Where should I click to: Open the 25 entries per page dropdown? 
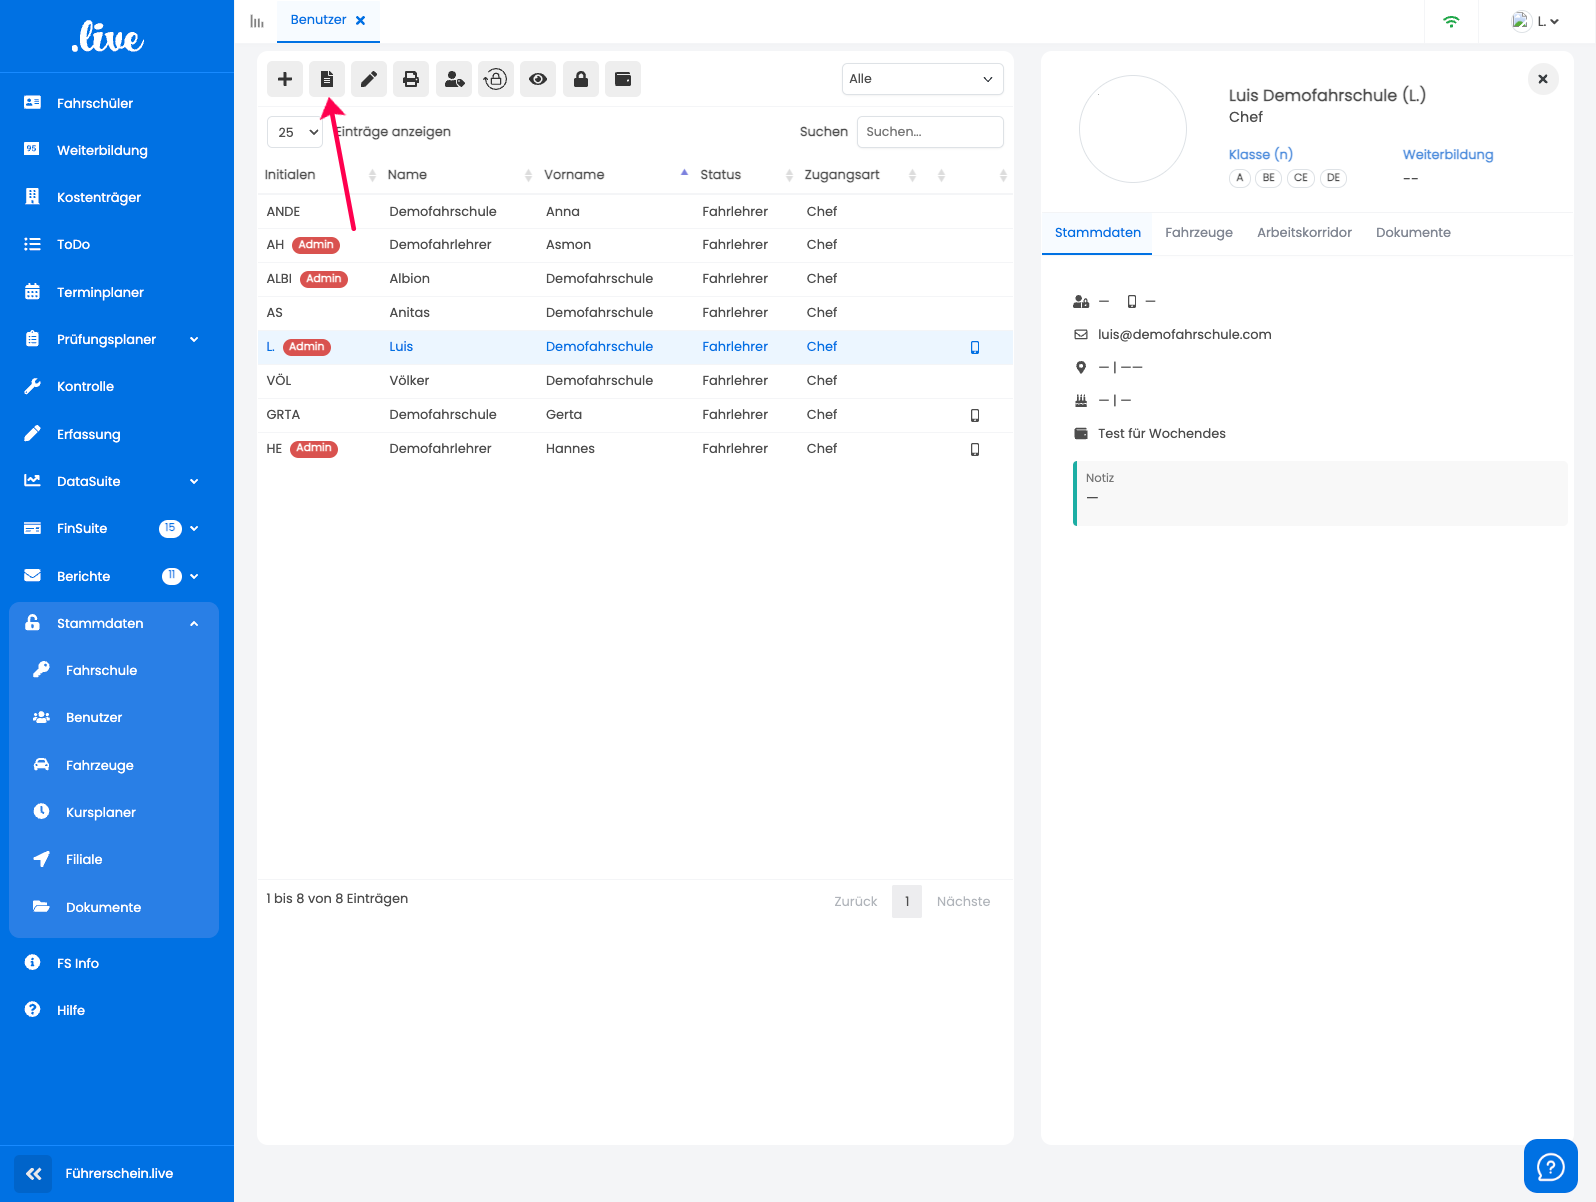coord(295,132)
